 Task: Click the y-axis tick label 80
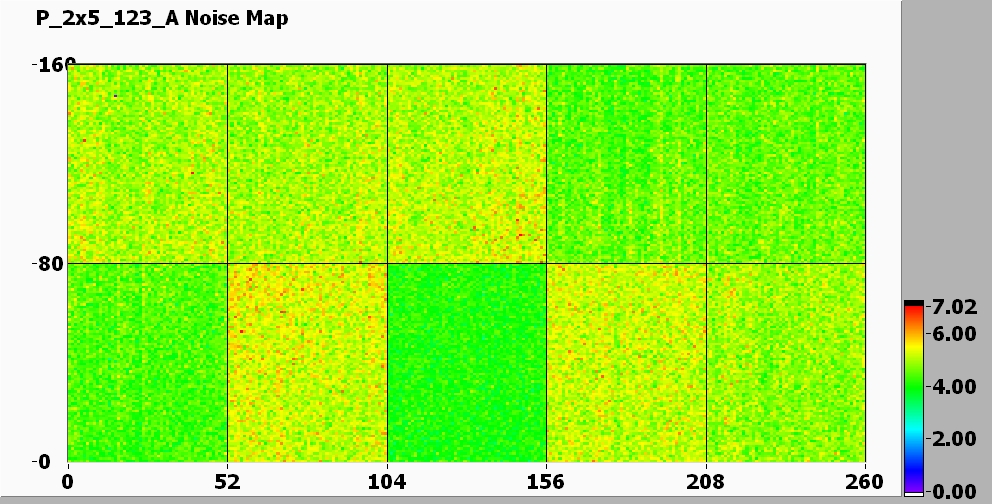pyautogui.click(x=48, y=264)
